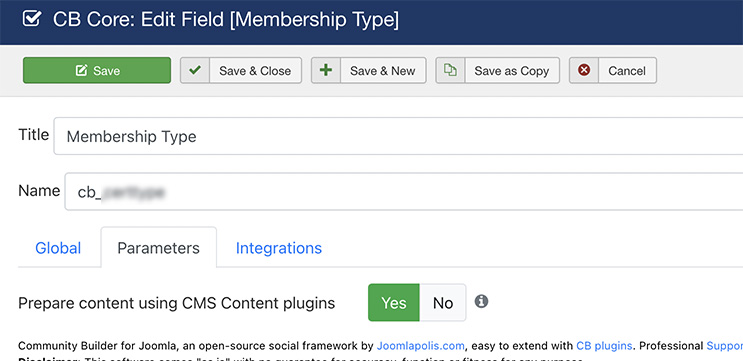
Task: Click the Save & New button label
Action: [x=383, y=71]
